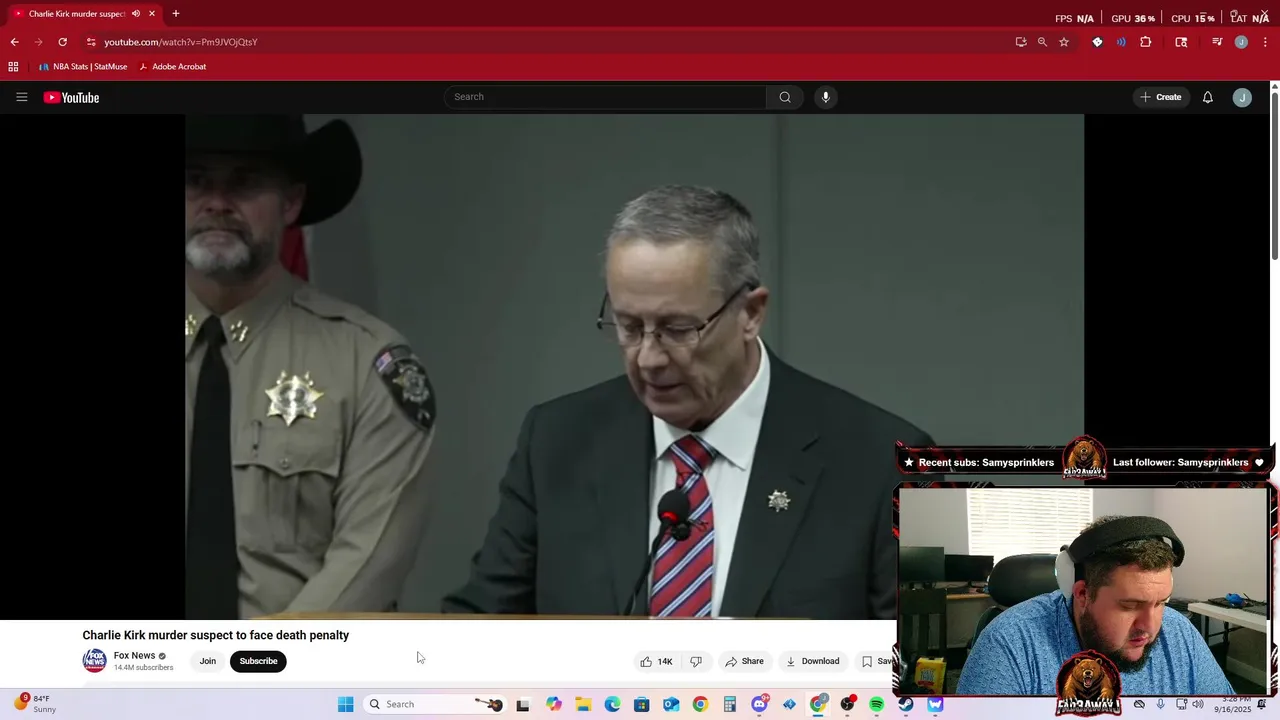Click the Create button
Viewport: 1280px width, 720px height.
1161,97
